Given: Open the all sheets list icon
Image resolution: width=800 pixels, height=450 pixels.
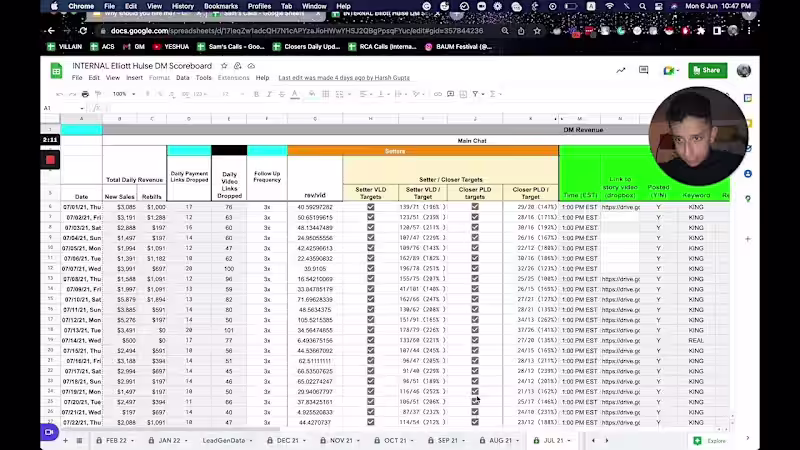Looking at the screenshot, I should coord(80,440).
